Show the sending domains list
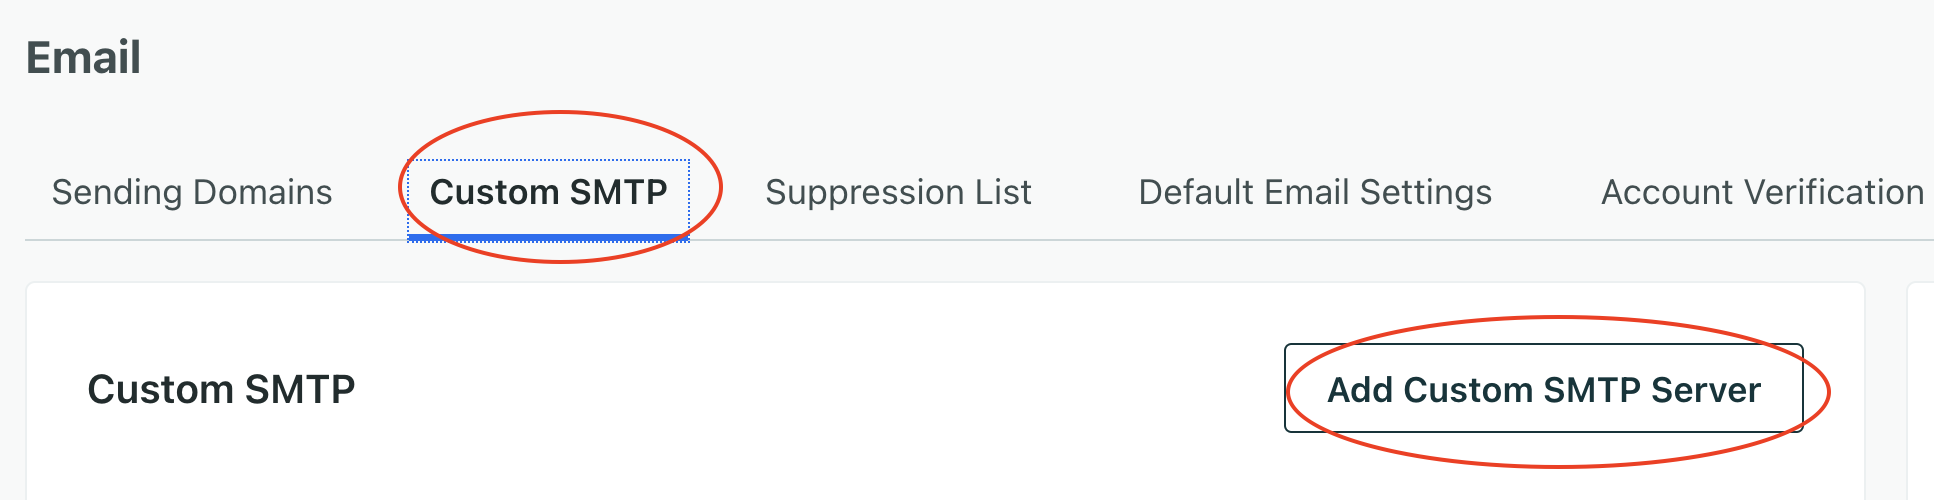The height and width of the screenshot is (500, 1934). (x=192, y=192)
